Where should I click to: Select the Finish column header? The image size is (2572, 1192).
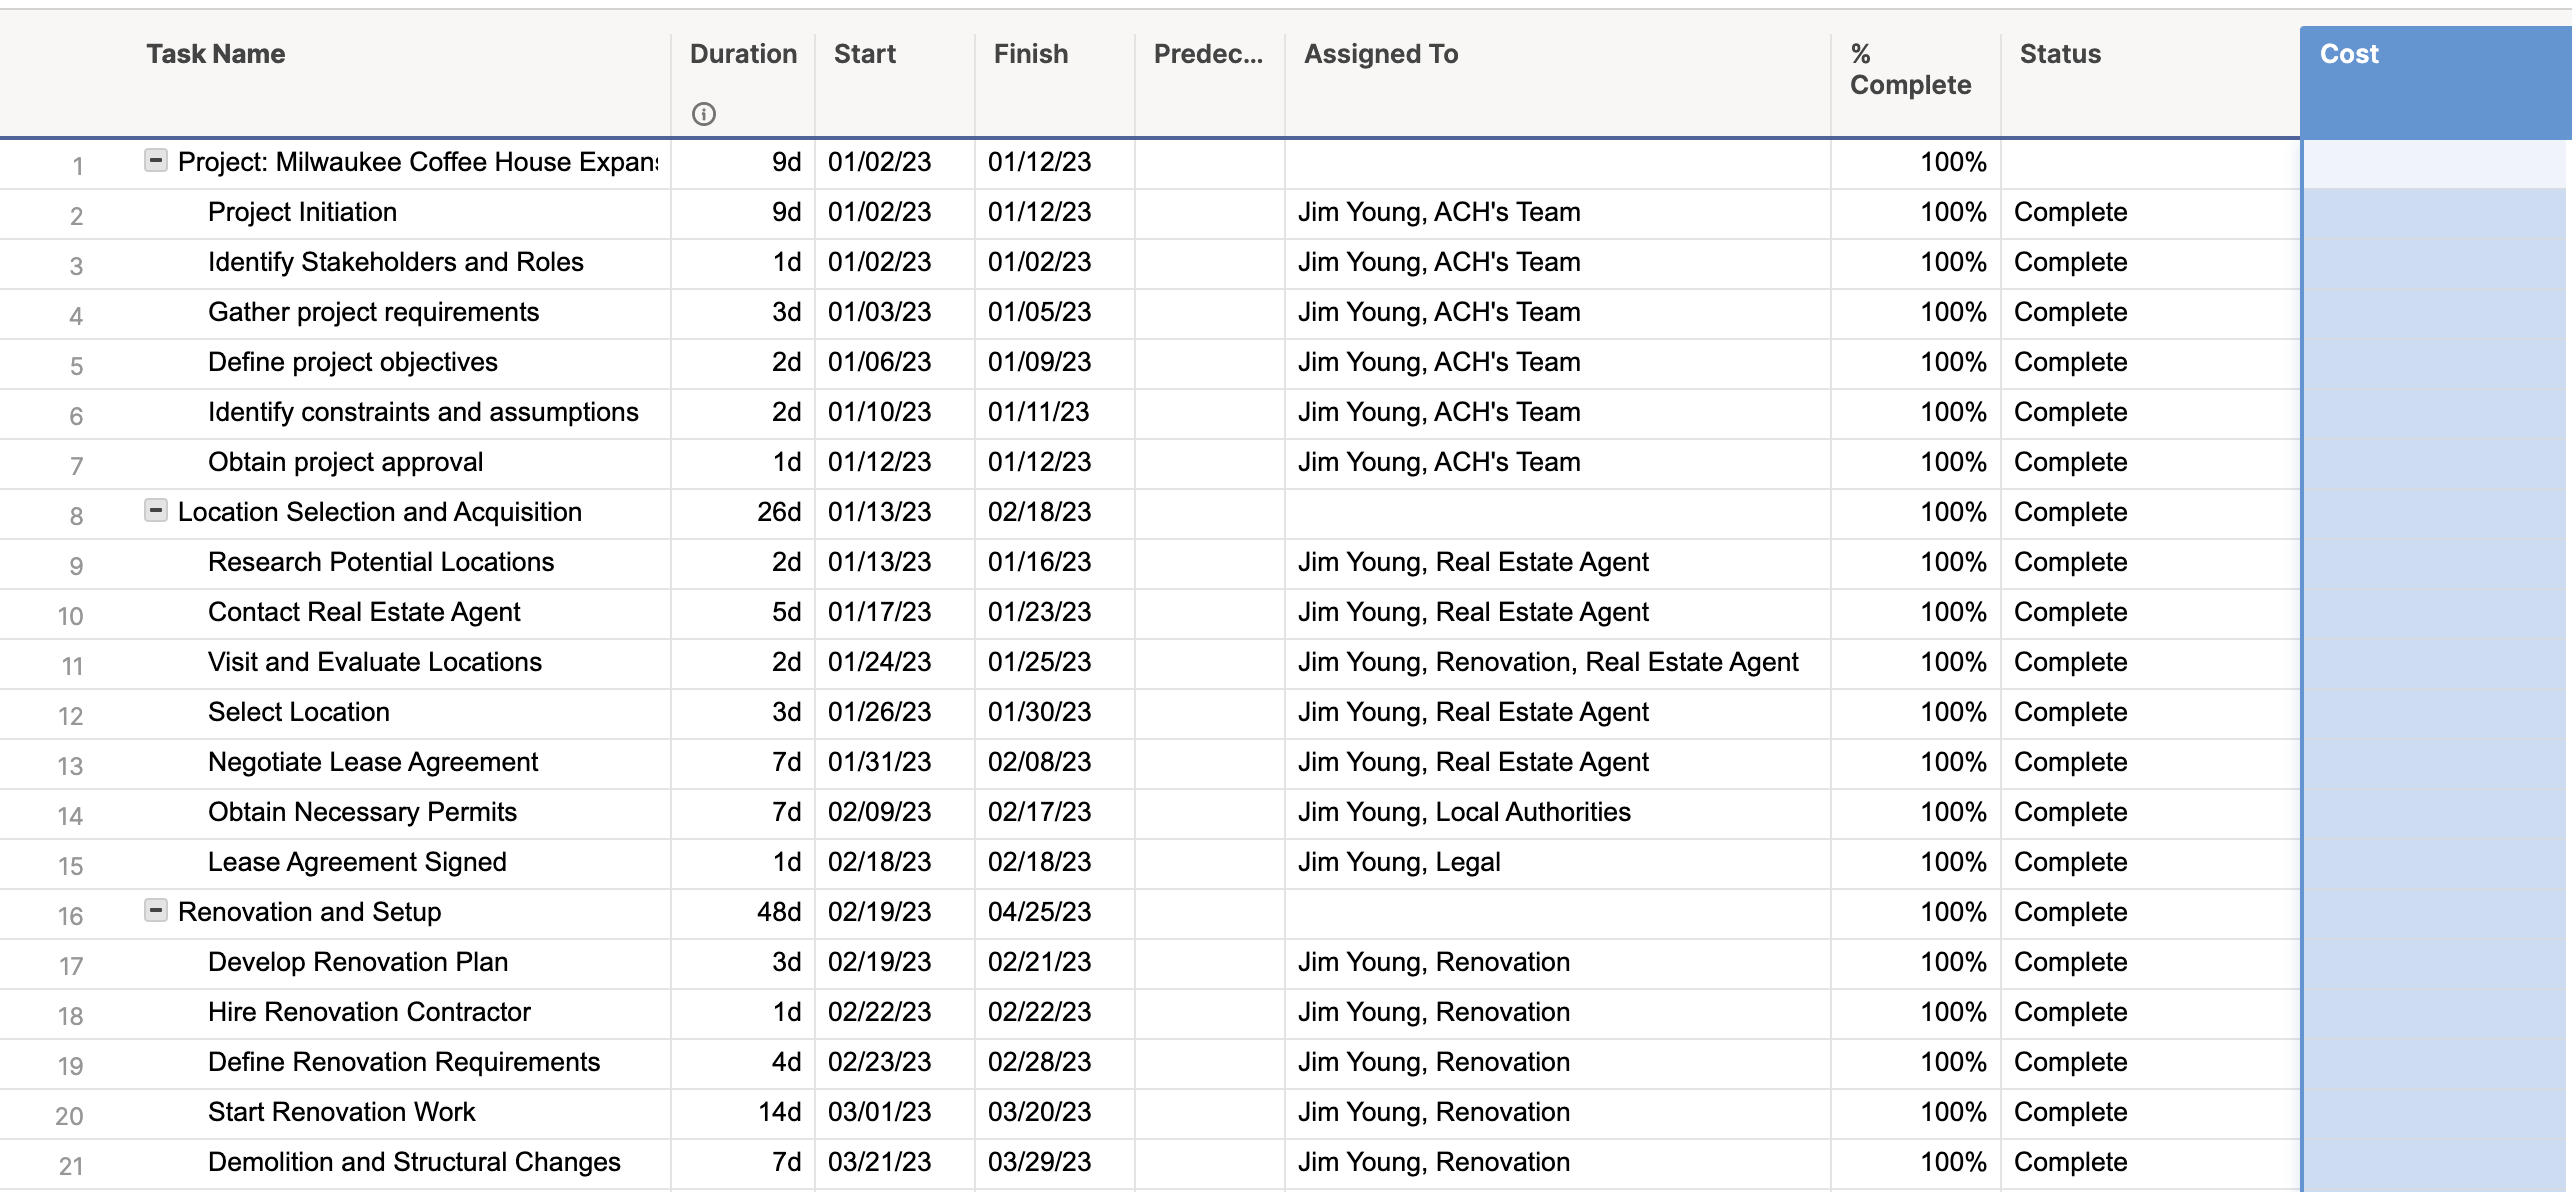click(1029, 54)
